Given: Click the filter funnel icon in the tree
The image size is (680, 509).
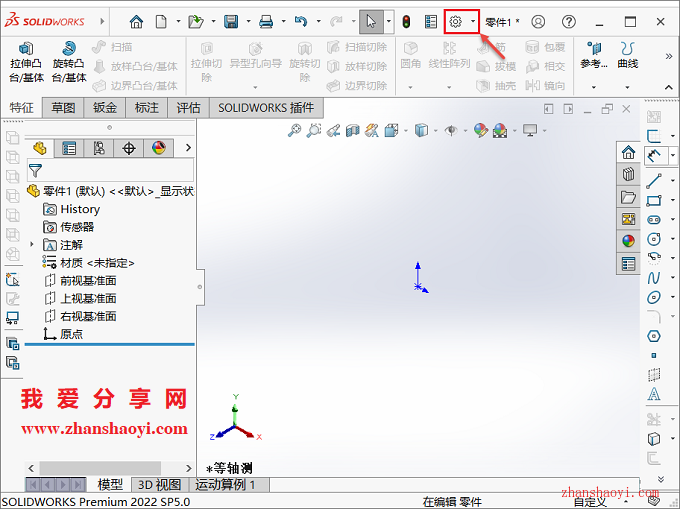Looking at the screenshot, I should (35, 170).
